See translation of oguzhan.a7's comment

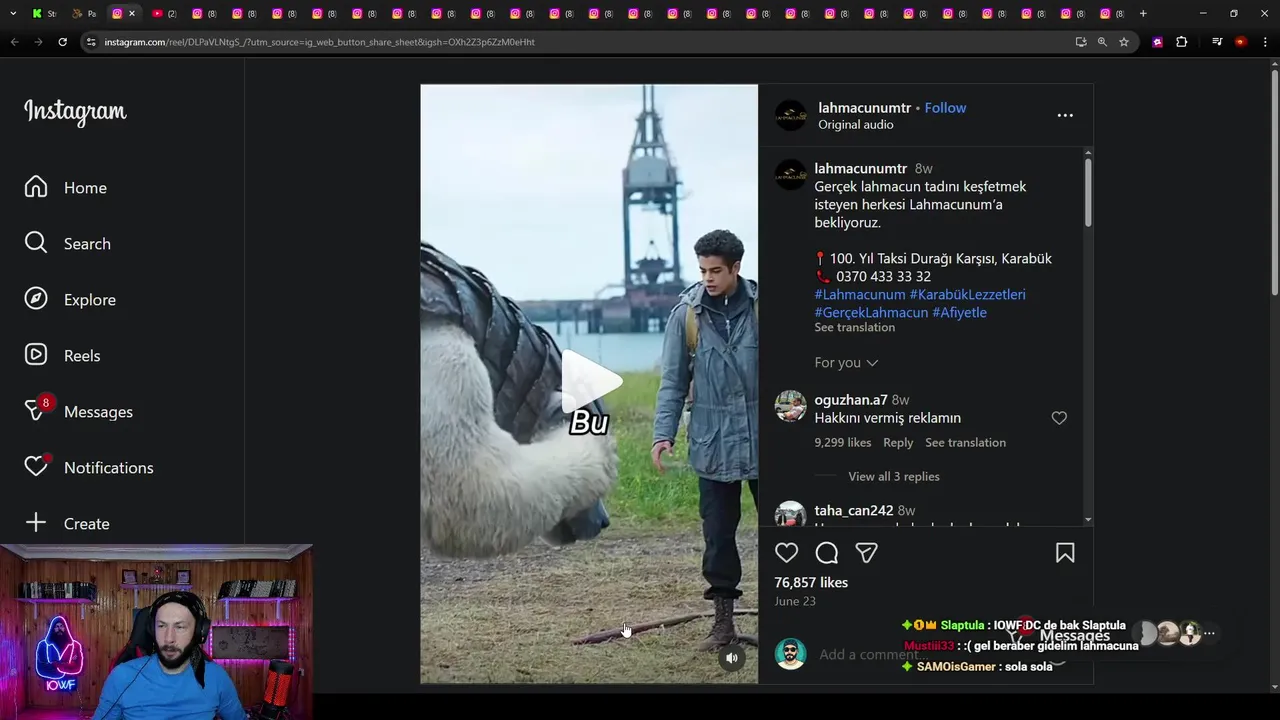965,443
